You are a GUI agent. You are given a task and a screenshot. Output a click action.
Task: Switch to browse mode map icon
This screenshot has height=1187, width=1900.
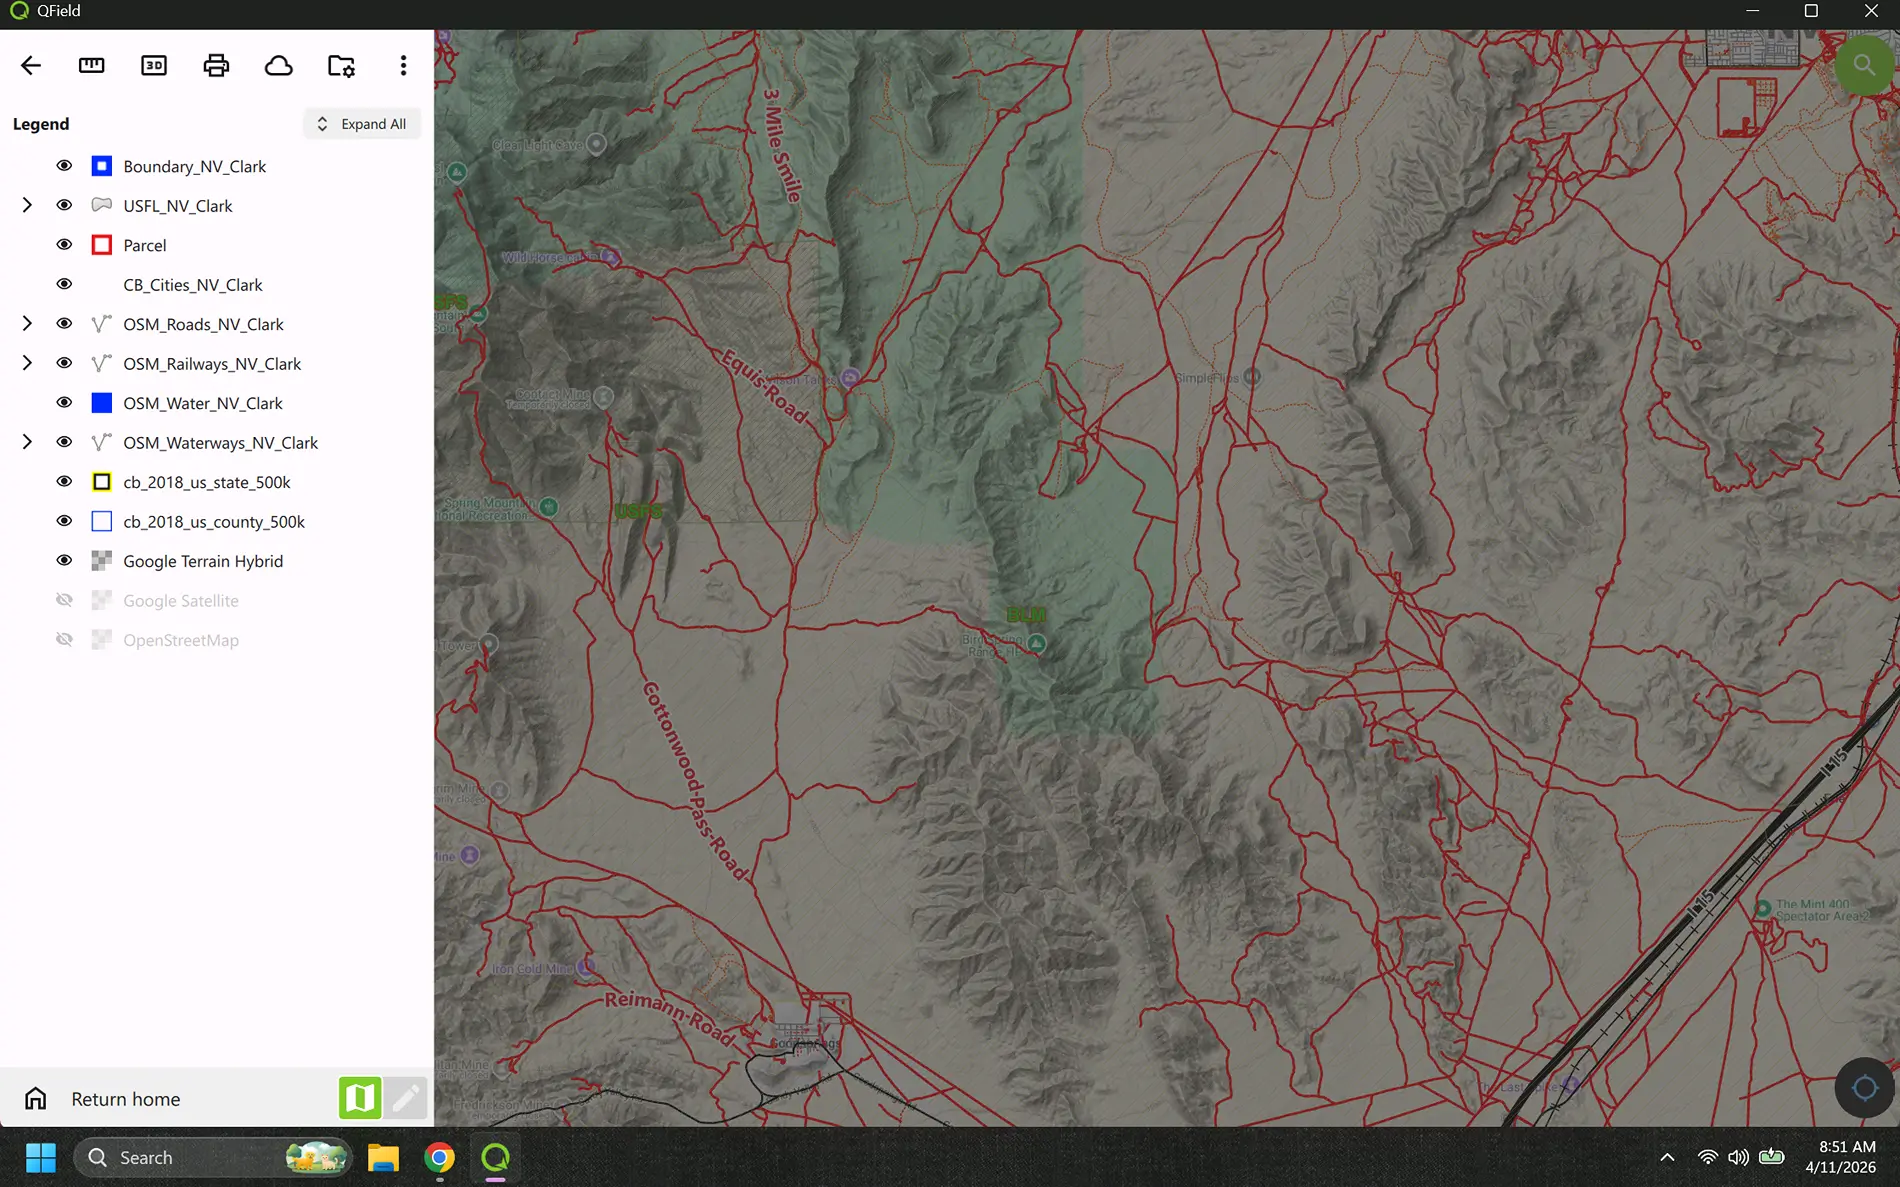pos(360,1098)
